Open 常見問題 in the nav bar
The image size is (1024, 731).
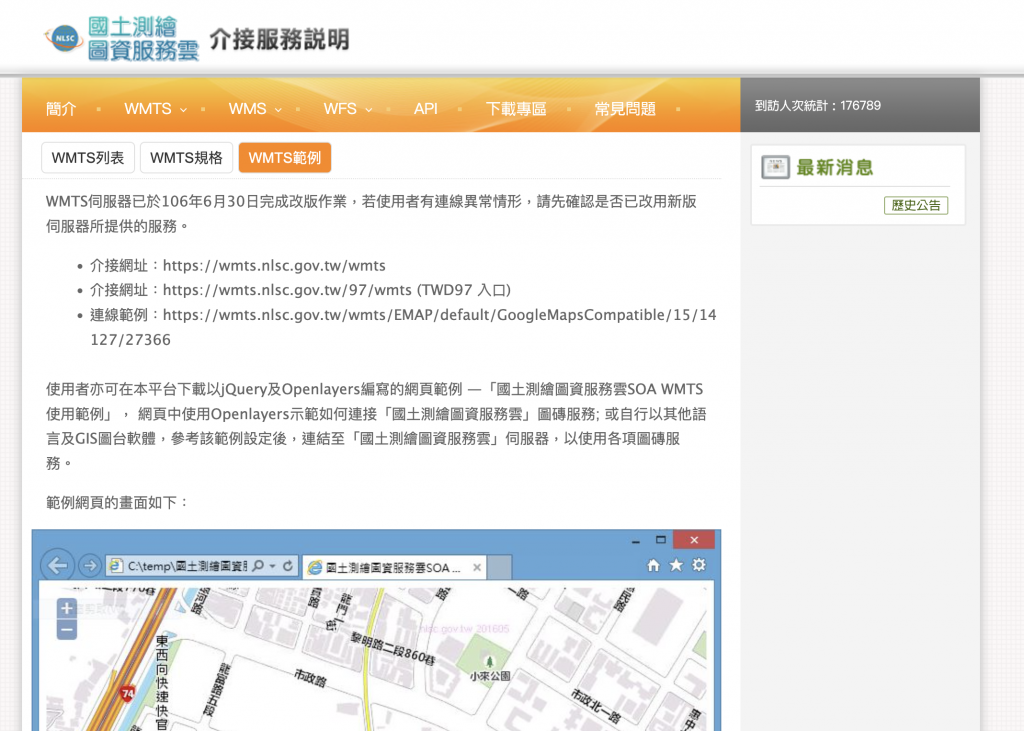pyautogui.click(x=625, y=108)
